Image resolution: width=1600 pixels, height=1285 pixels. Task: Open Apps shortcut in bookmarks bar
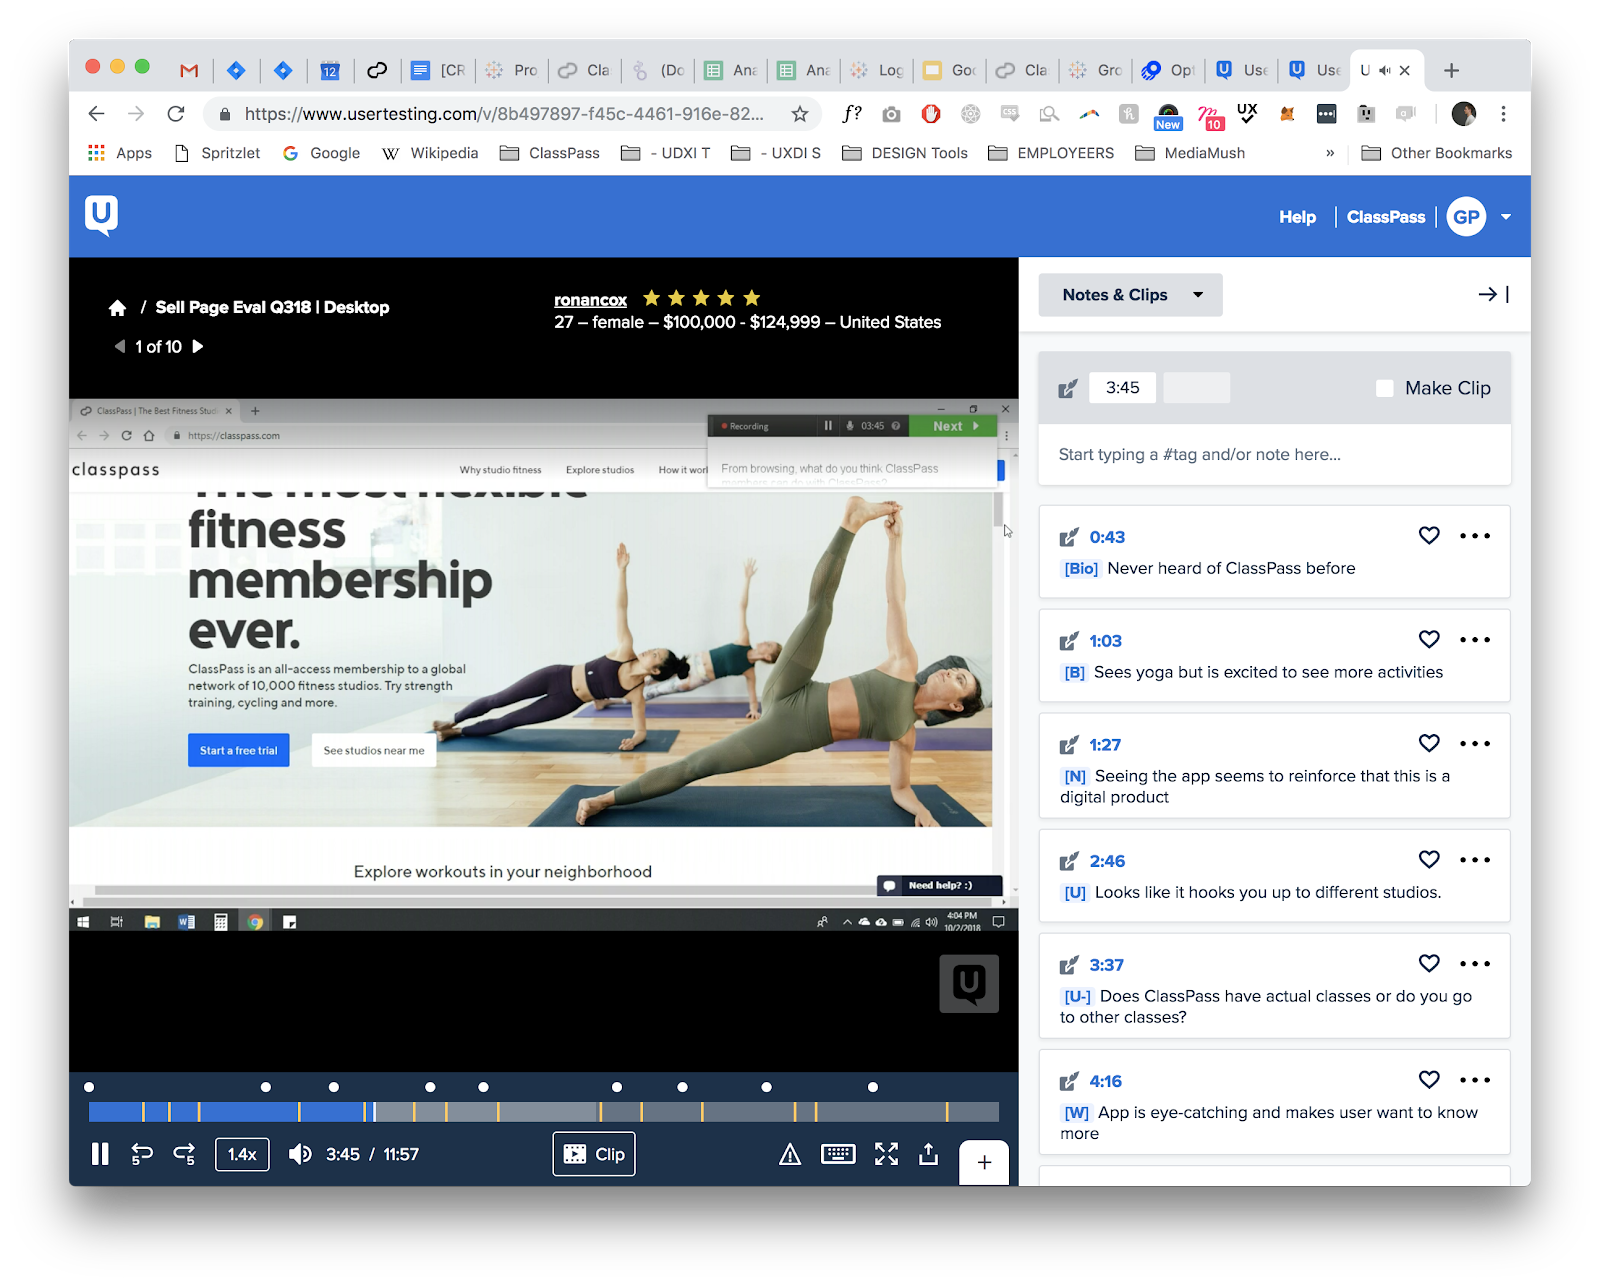point(120,153)
